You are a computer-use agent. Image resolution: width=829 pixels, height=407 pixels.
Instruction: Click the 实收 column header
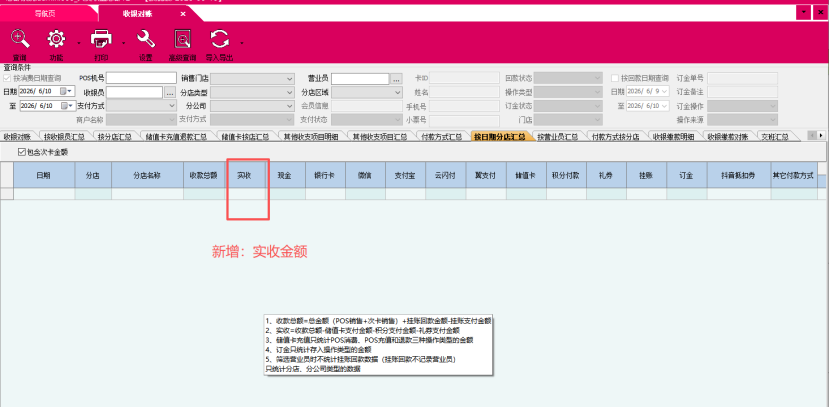point(245,174)
